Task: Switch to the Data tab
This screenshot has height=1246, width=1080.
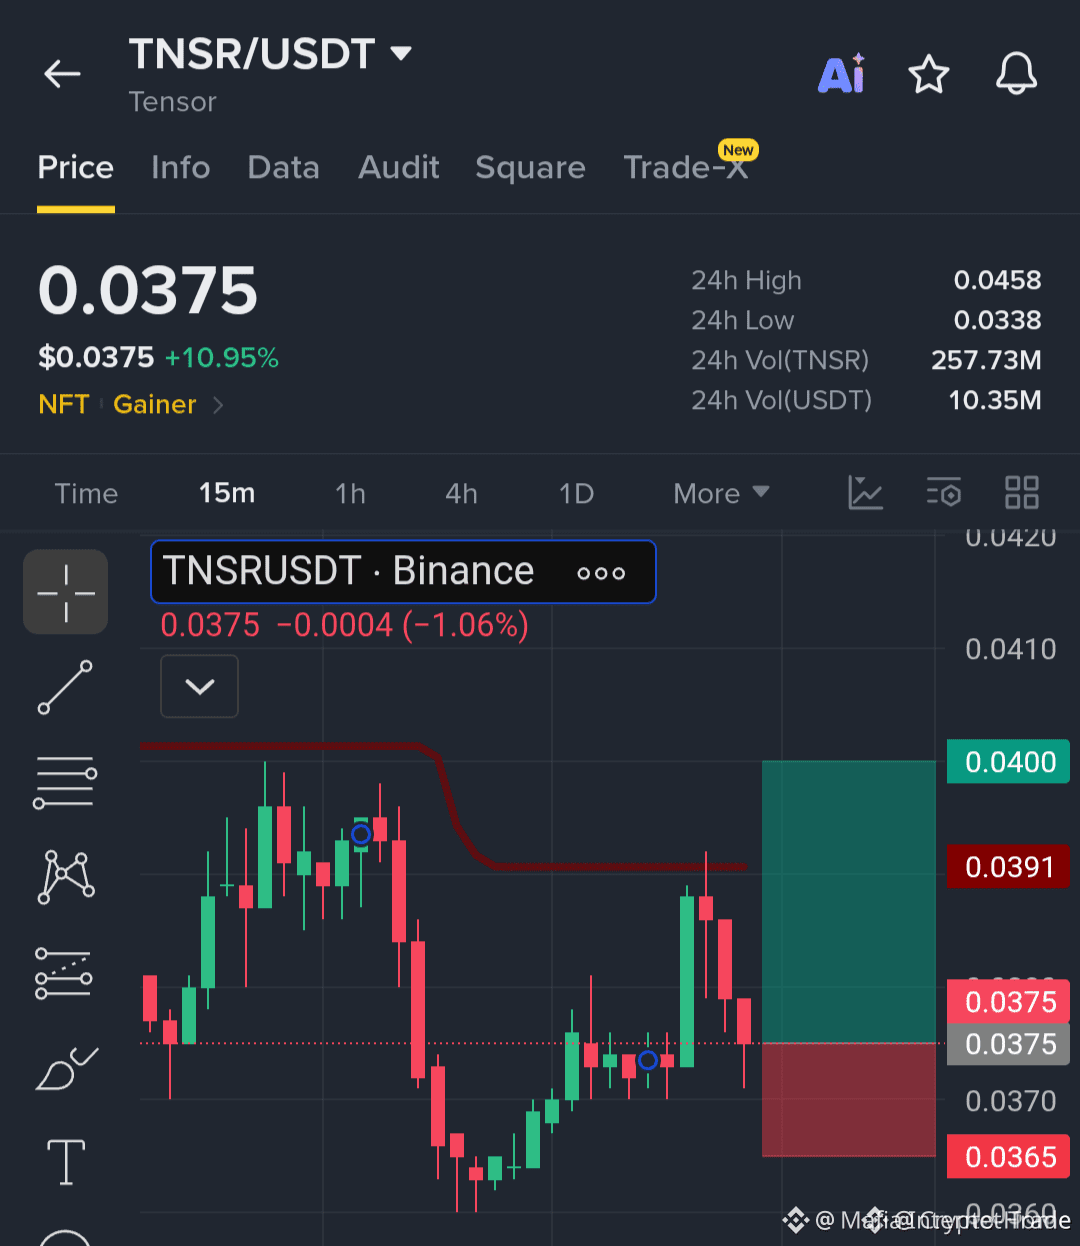Action: pos(284,167)
